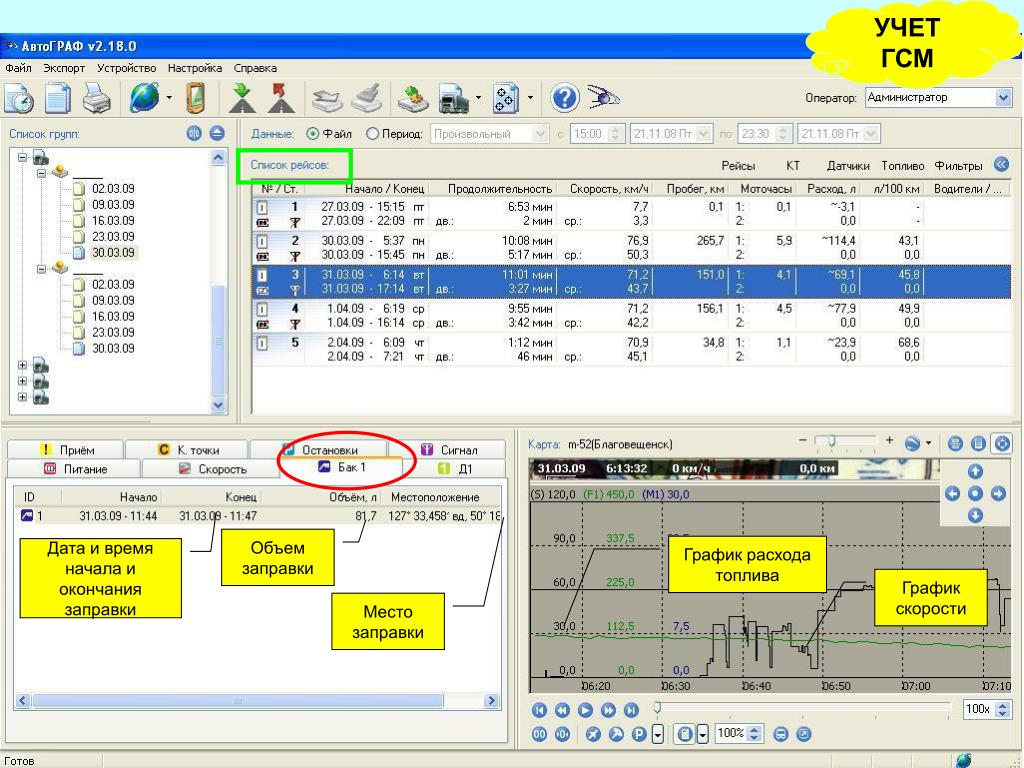Open the Датчики view in trips header
1024x768 pixels.
coord(848,166)
